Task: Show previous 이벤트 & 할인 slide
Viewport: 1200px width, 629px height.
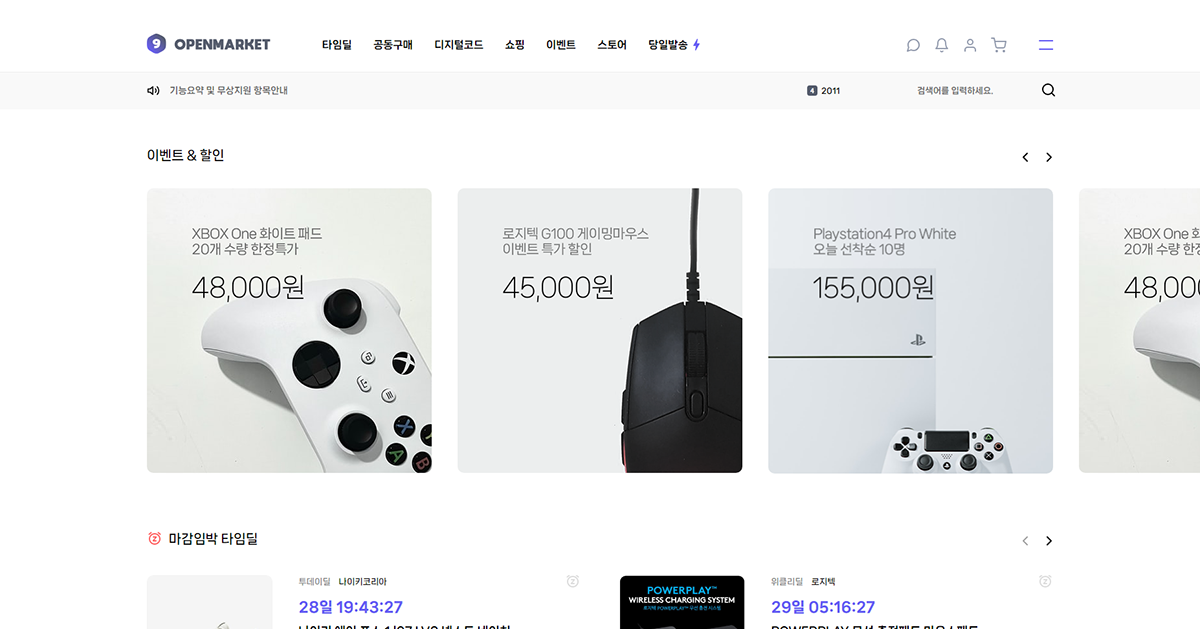Action: (x=1025, y=157)
